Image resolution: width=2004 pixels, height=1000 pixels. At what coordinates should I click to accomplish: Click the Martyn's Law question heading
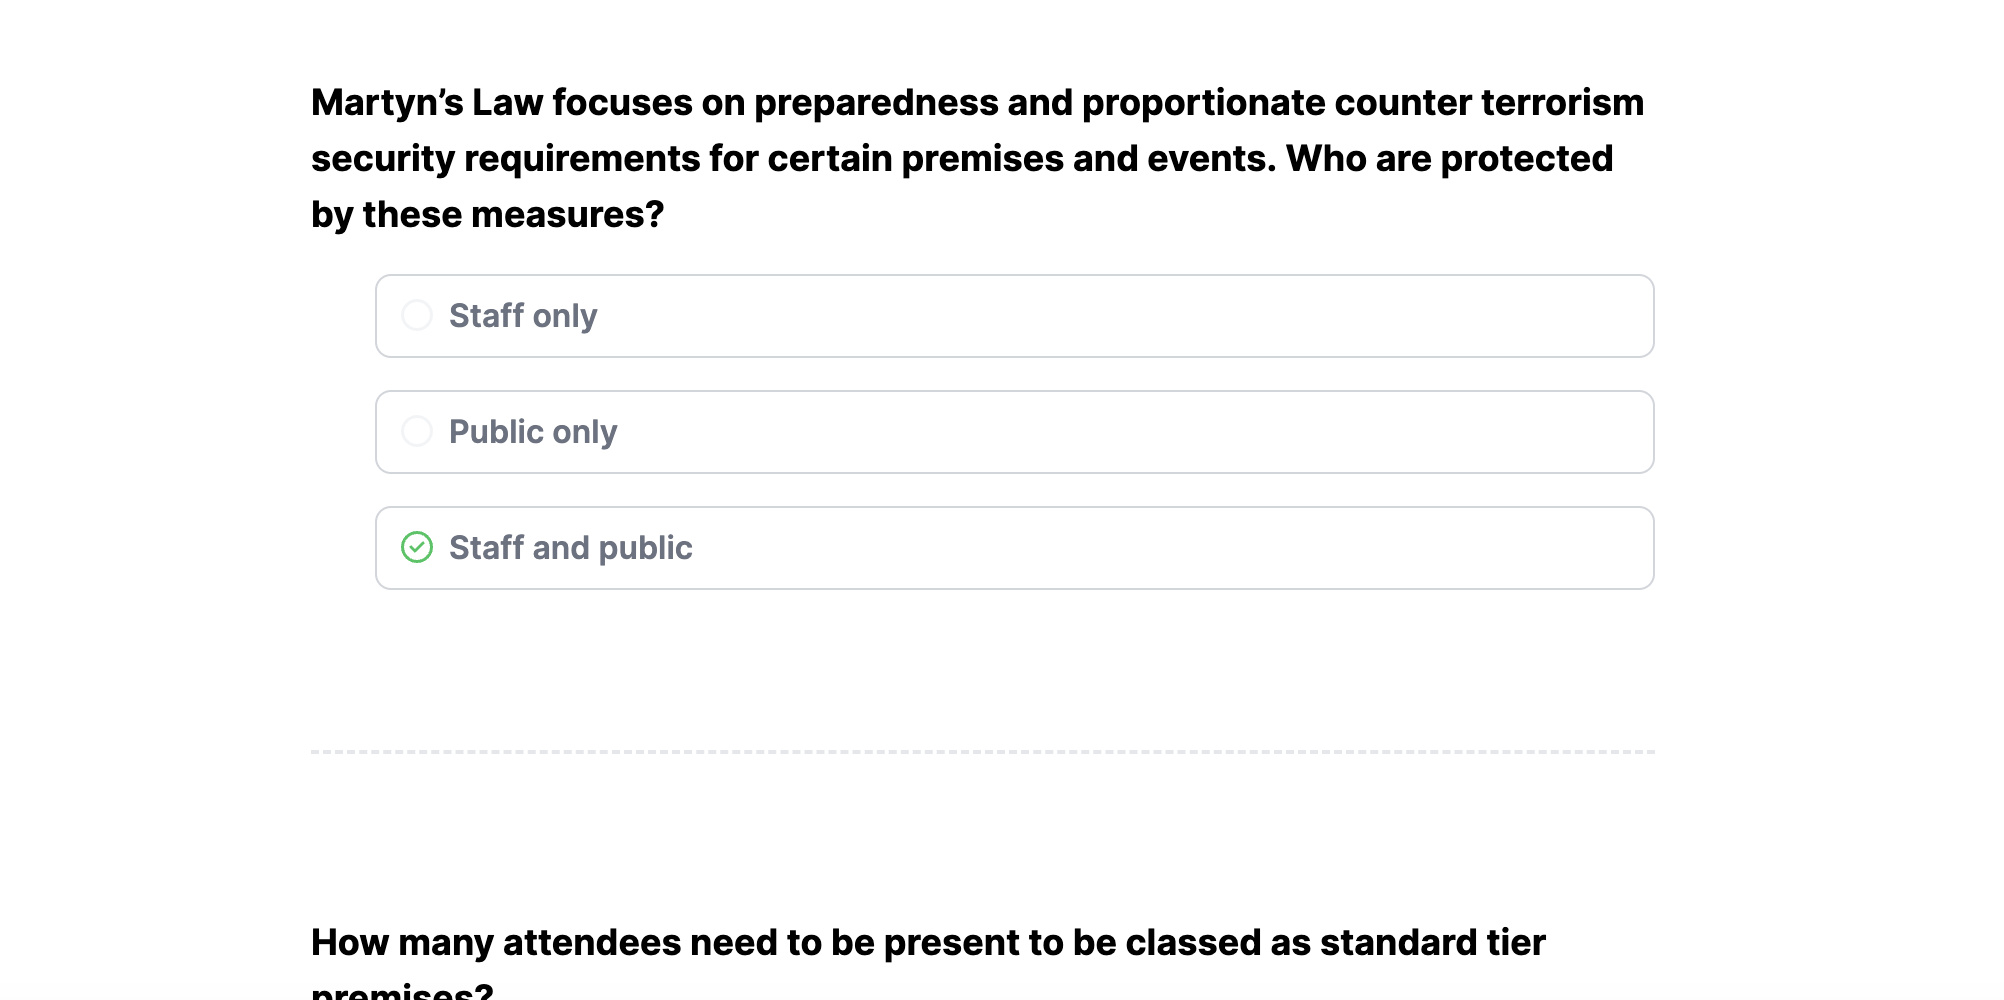977,158
